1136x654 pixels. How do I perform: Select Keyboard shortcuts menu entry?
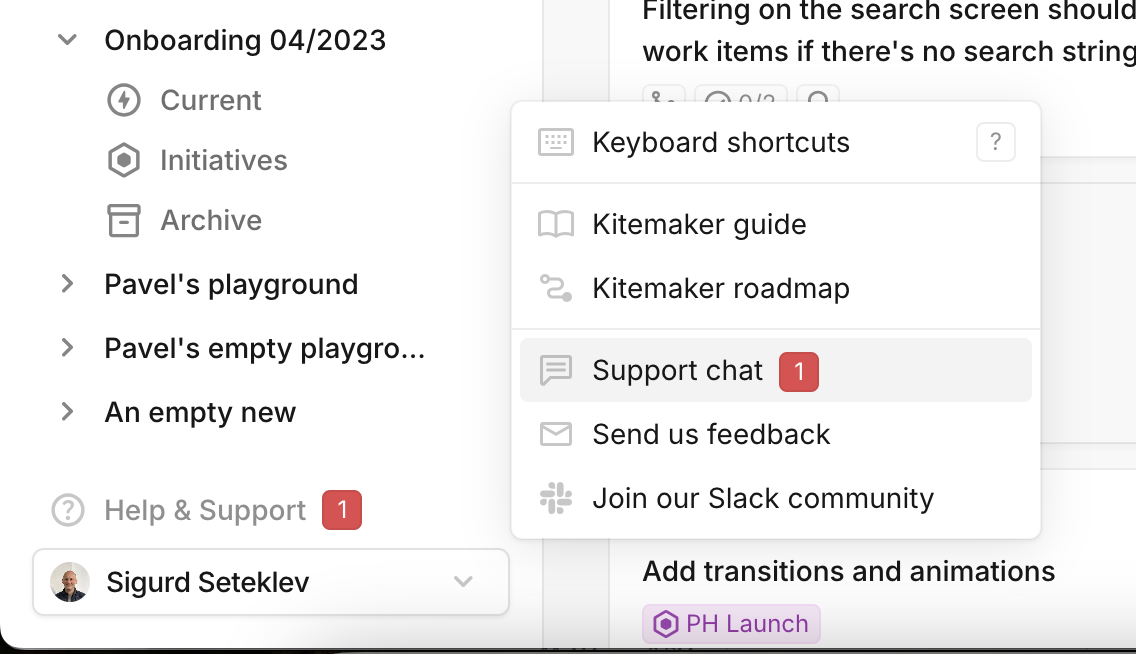coord(720,142)
